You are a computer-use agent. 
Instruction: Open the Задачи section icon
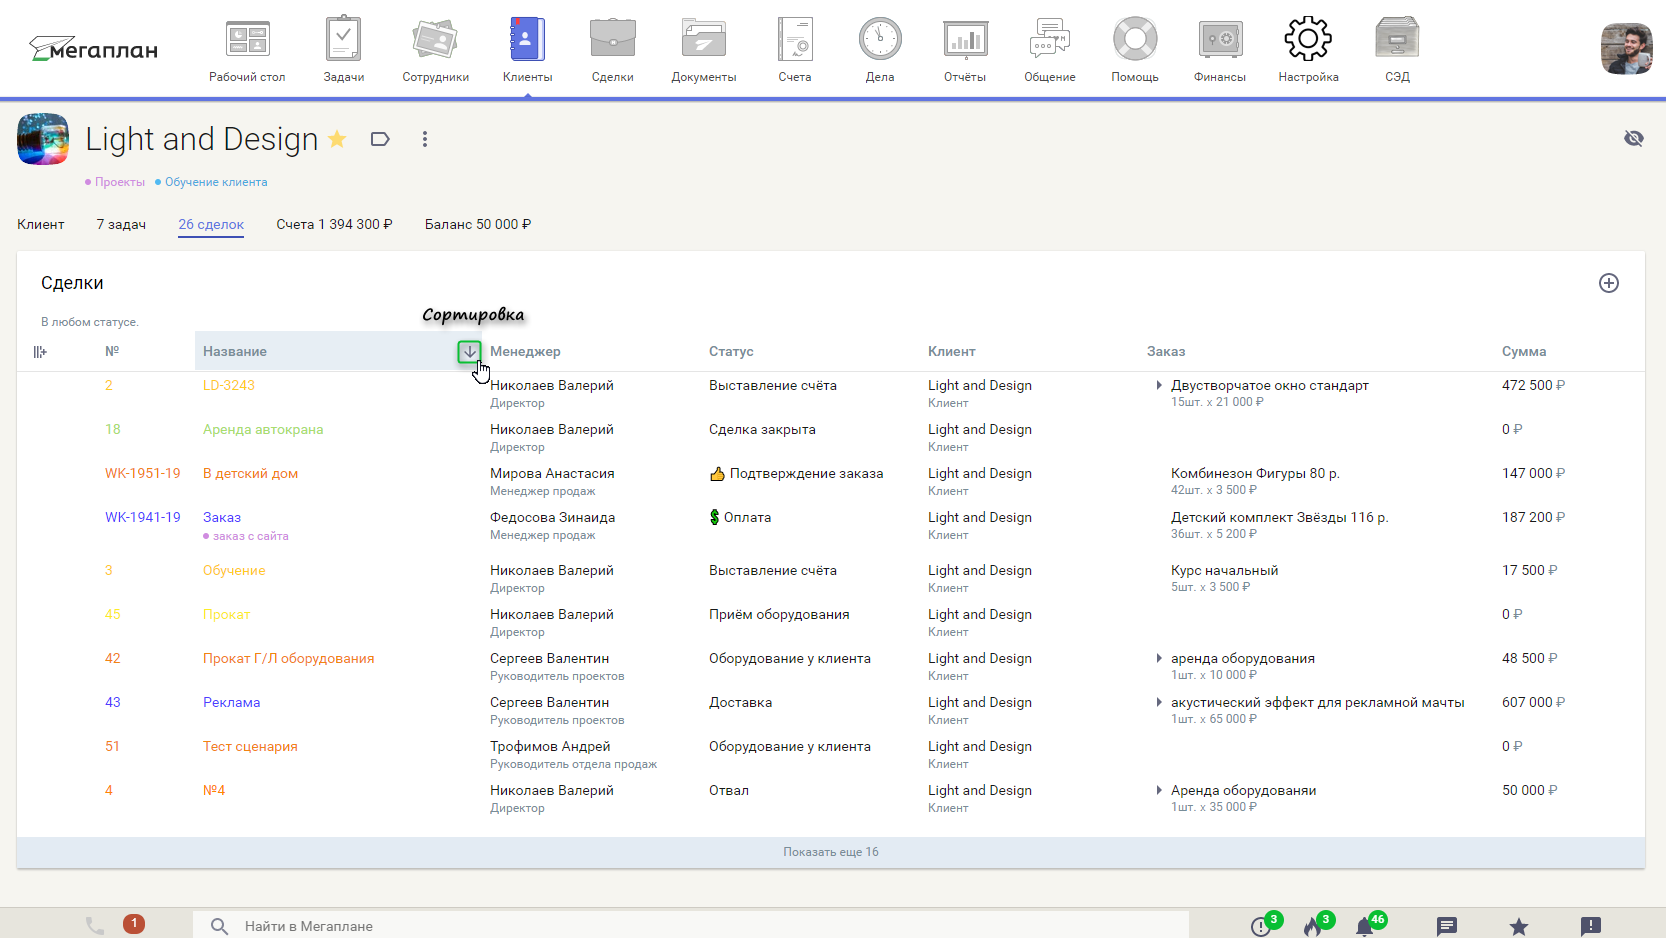(343, 40)
